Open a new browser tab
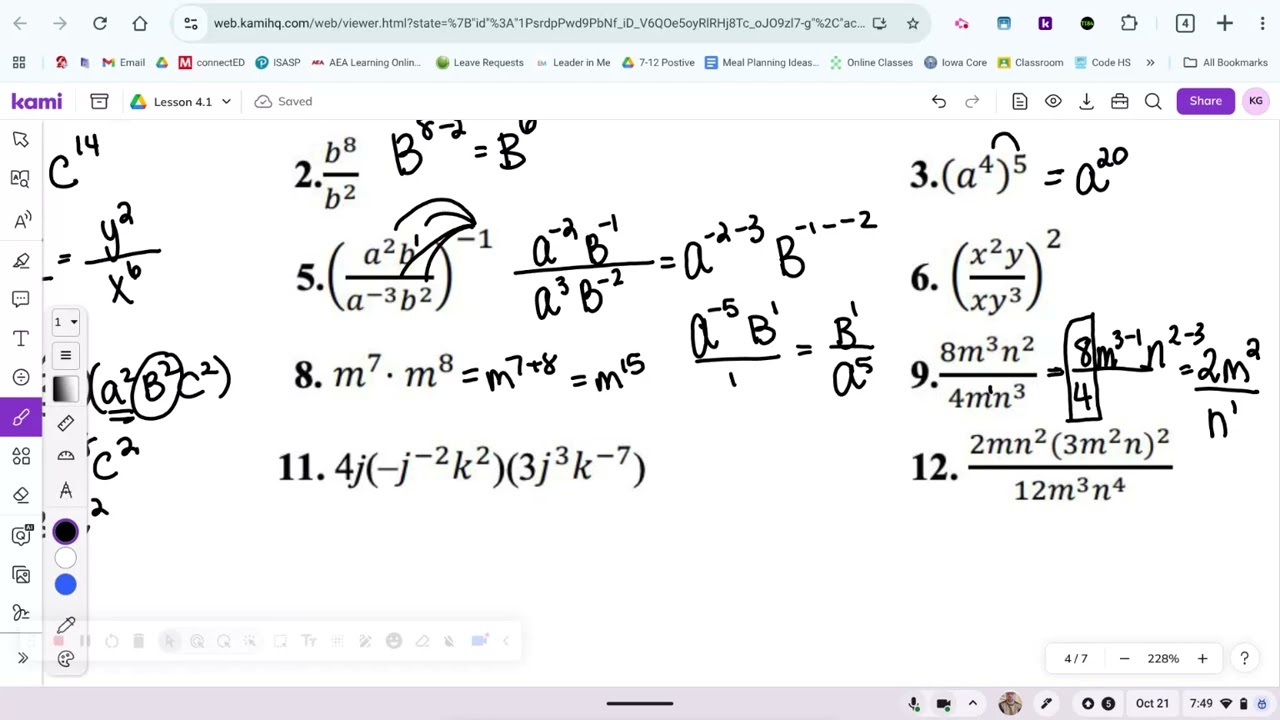This screenshot has height=720, width=1280. pos(1225,23)
